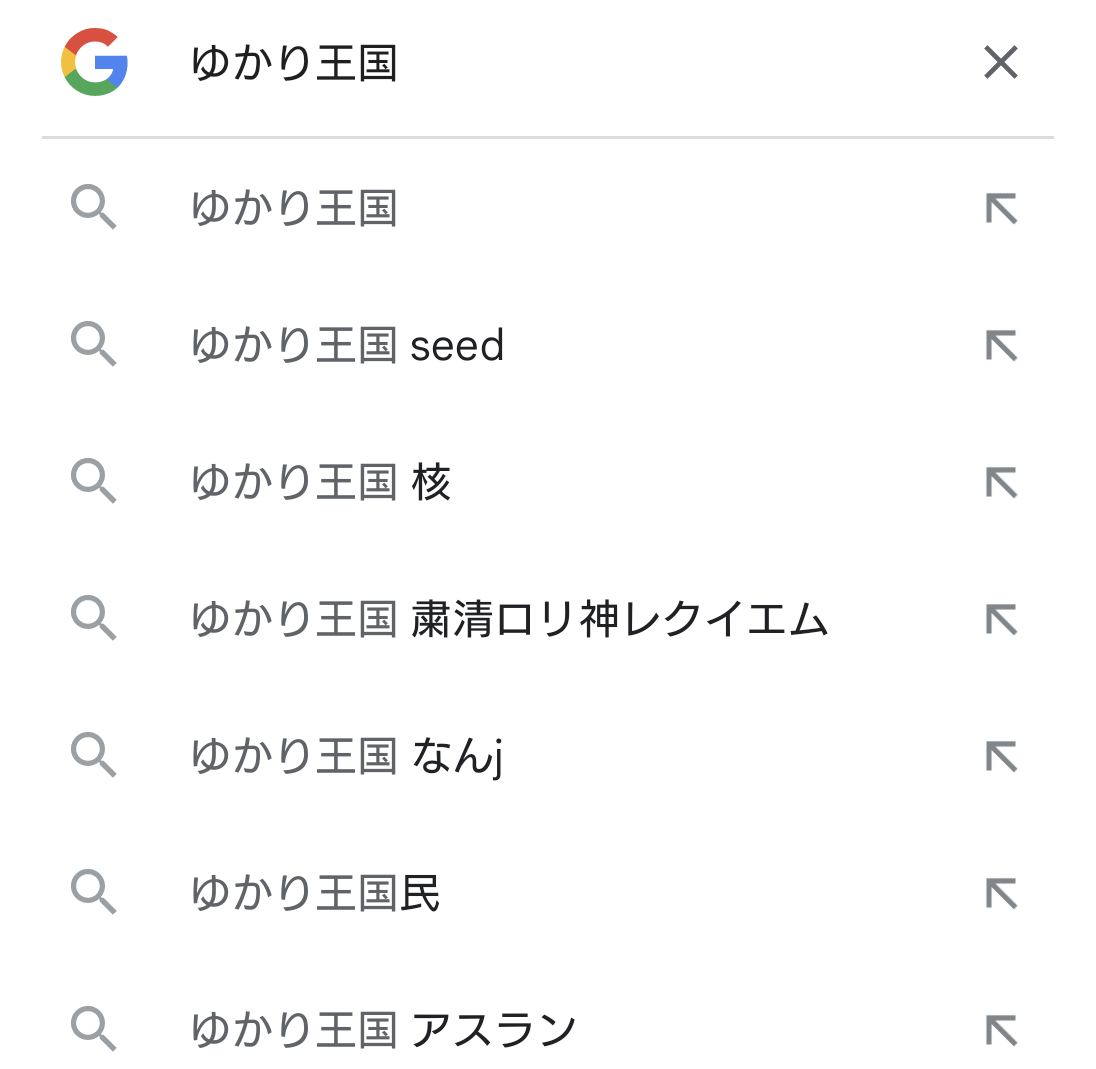Select the suggestion ゆかり王国 アスラン
The height and width of the screenshot is (1069, 1096).
click(383, 1029)
